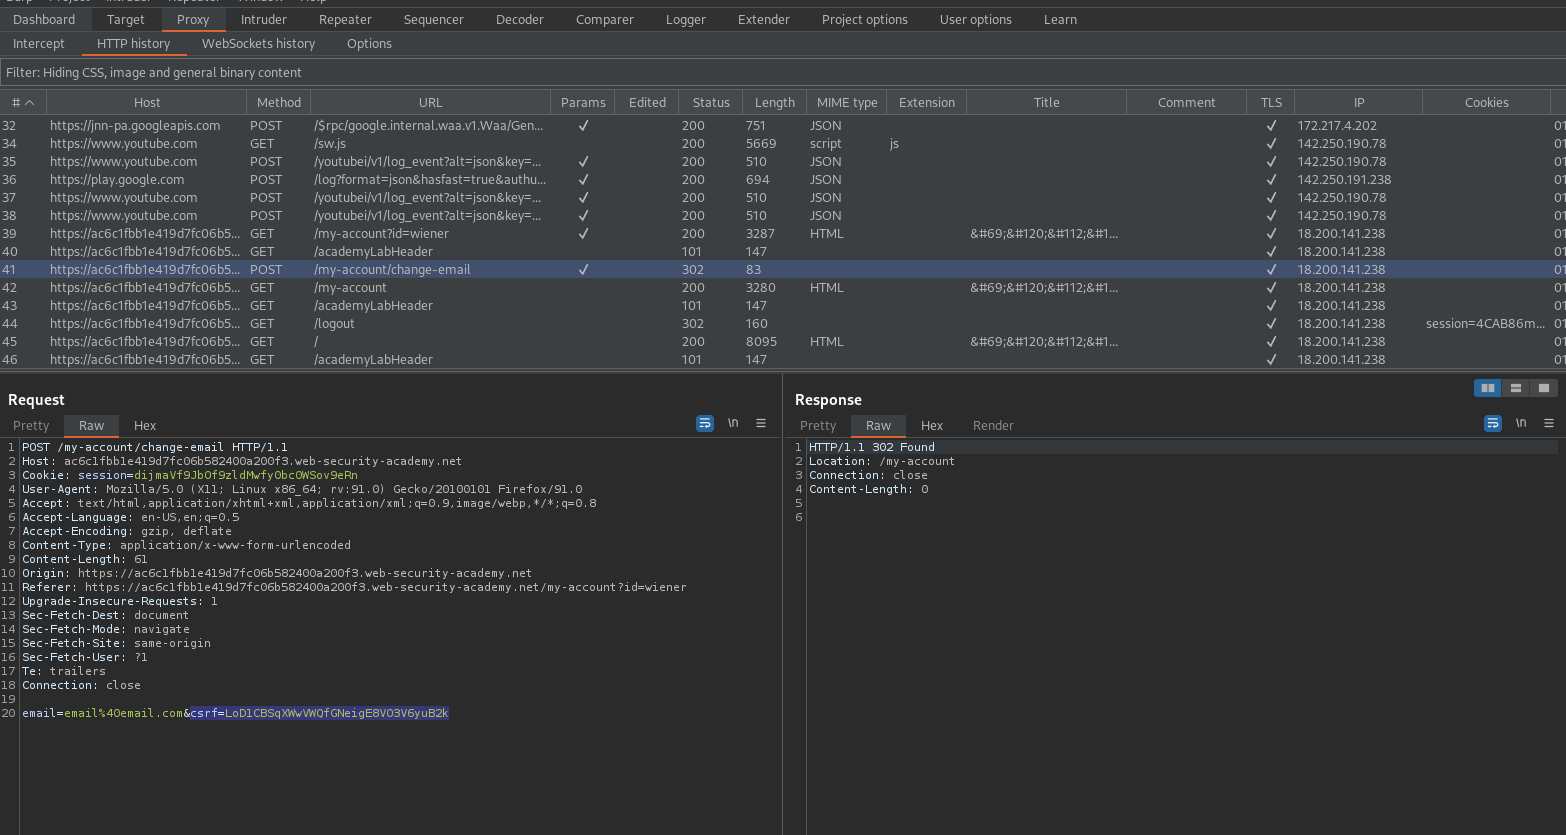Click the Referer header line in request
The height and width of the screenshot is (835, 1566).
pos(354,587)
